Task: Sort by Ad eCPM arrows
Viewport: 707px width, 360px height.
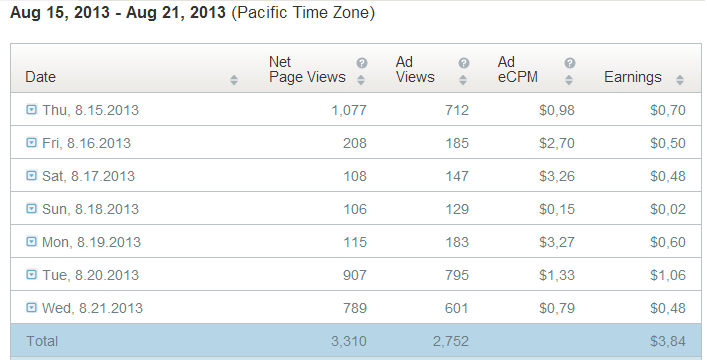Action: (x=569, y=80)
